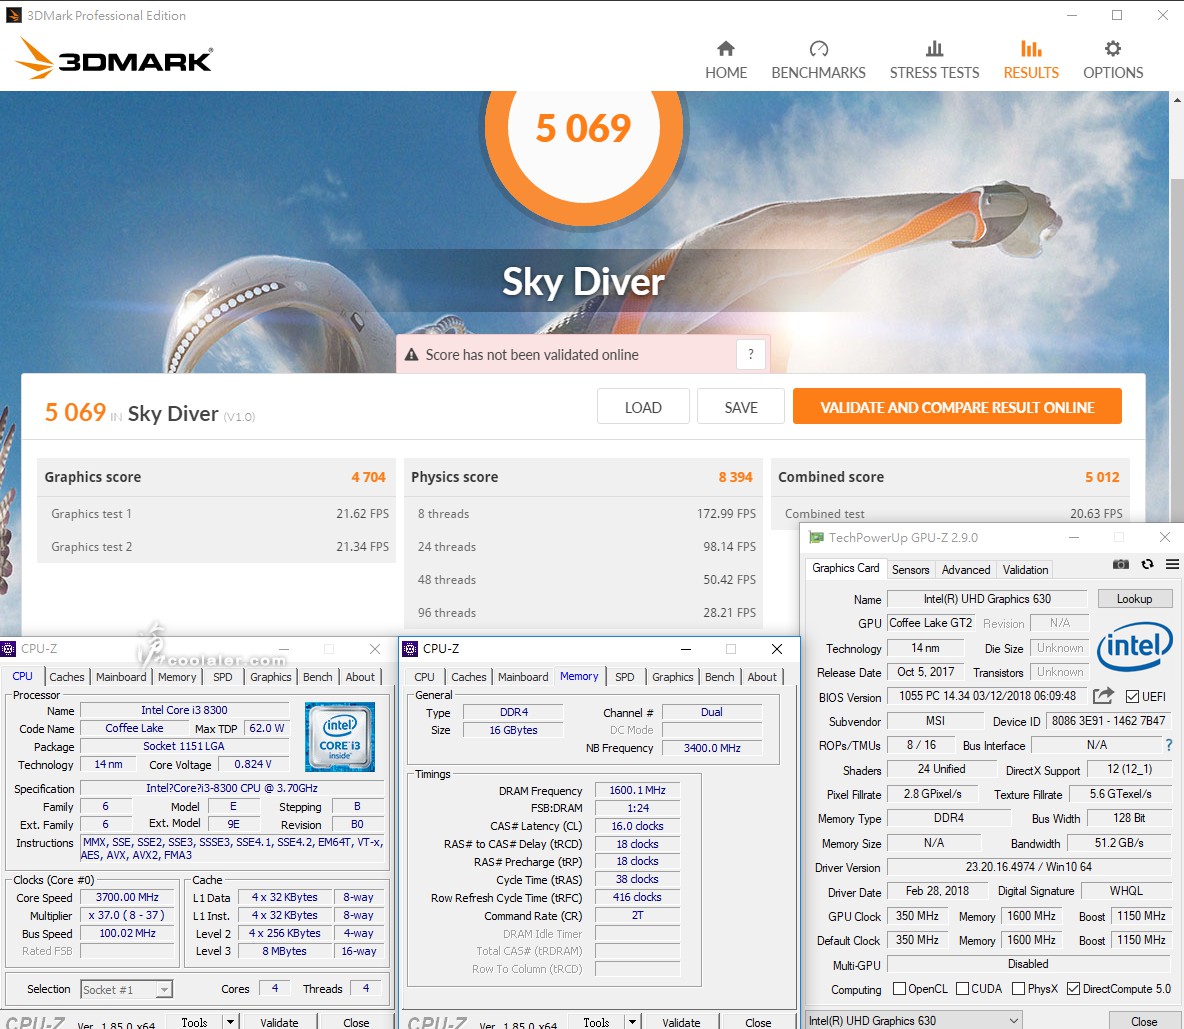The width and height of the screenshot is (1184, 1029).
Task: Switch to Sensors tab in GPU-Z
Action: click(910, 570)
